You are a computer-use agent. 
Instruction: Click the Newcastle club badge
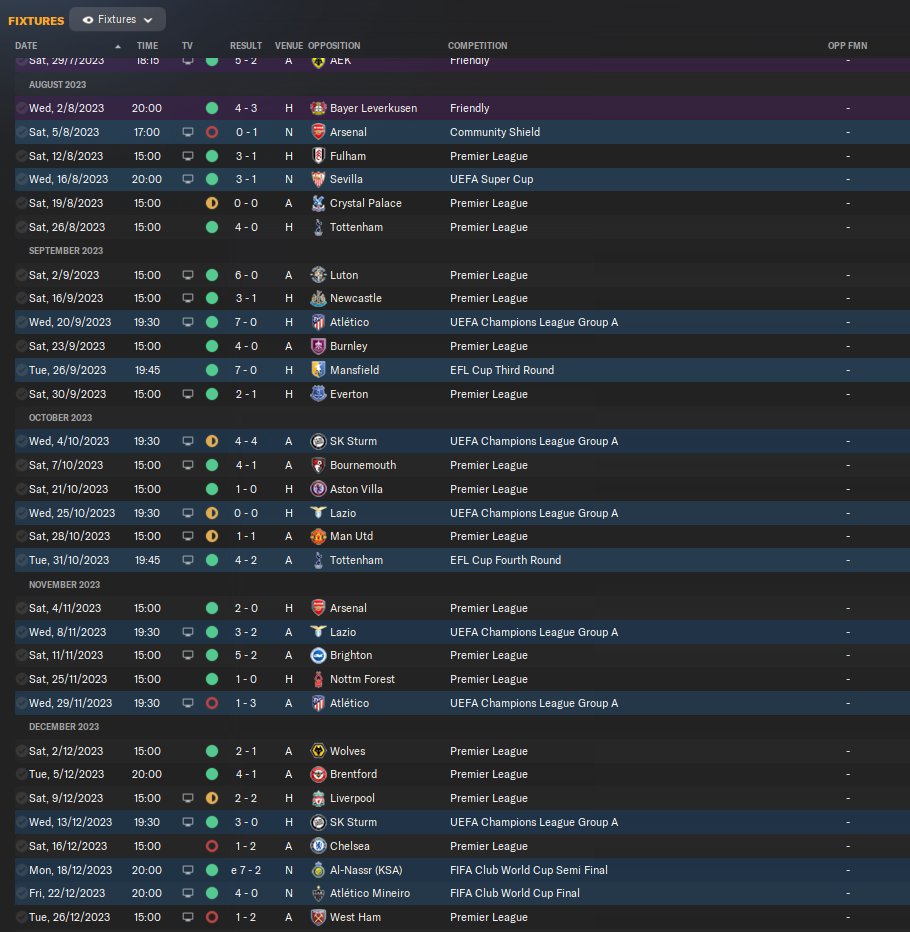pos(319,298)
